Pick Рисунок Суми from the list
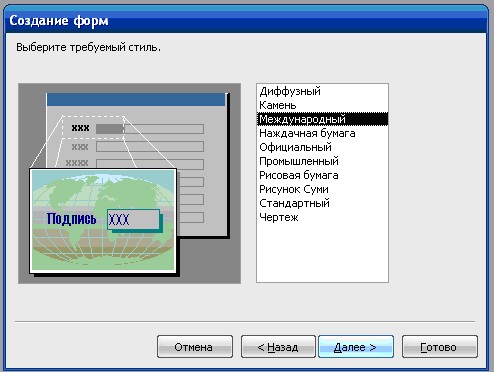 [322, 189]
